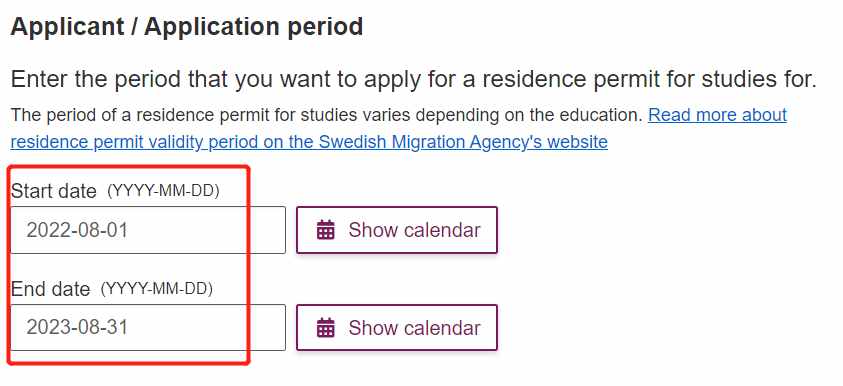
Task: Click "Show calendar" text in the lower button
Action: click(x=414, y=328)
